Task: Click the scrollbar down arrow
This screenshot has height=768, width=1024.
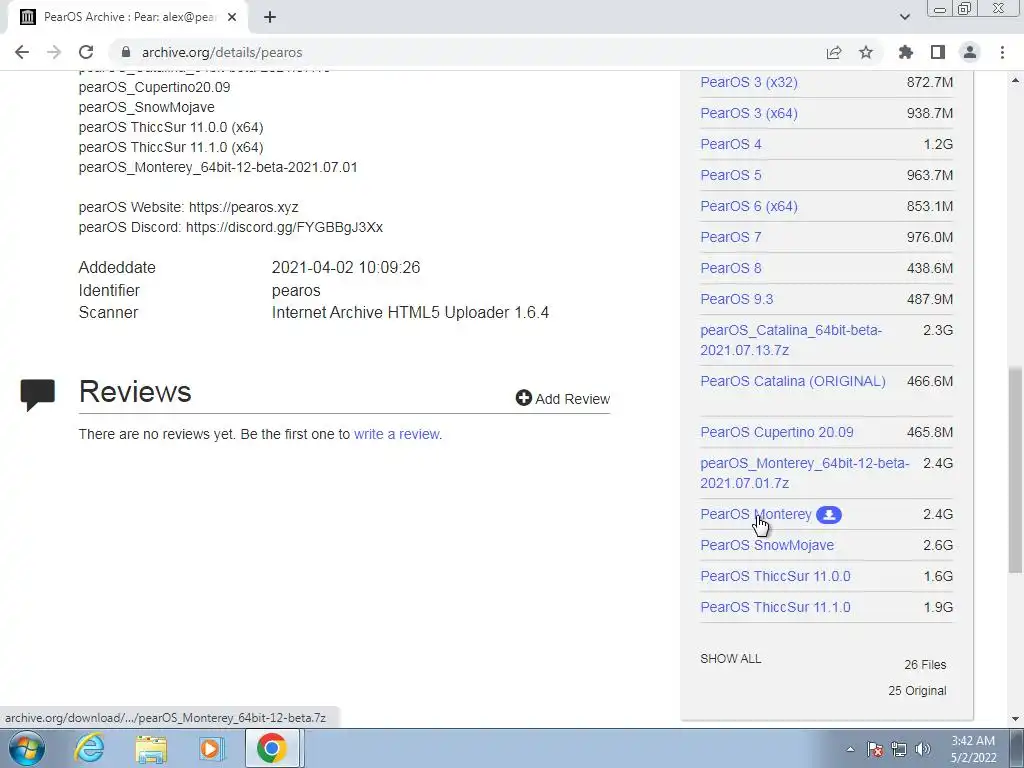Action: 1015,718
